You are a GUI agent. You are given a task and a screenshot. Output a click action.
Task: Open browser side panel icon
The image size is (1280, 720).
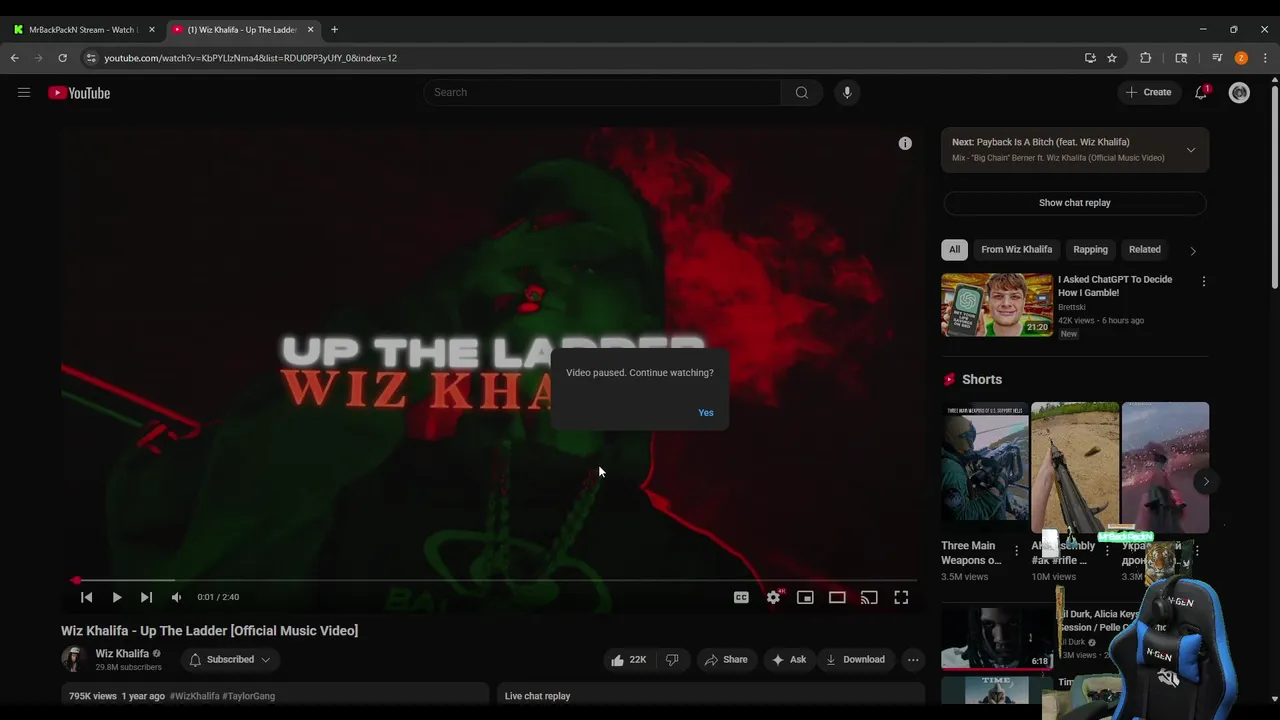[1181, 58]
